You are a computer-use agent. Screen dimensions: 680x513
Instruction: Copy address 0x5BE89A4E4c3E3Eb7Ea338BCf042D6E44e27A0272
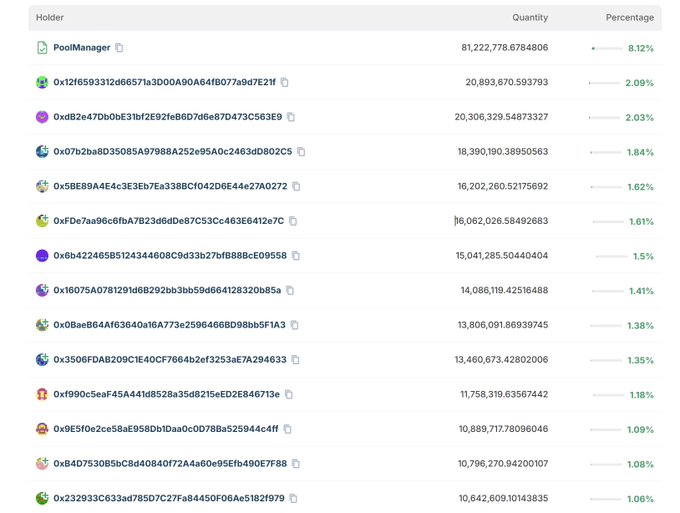pyautogui.click(x=296, y=186)
